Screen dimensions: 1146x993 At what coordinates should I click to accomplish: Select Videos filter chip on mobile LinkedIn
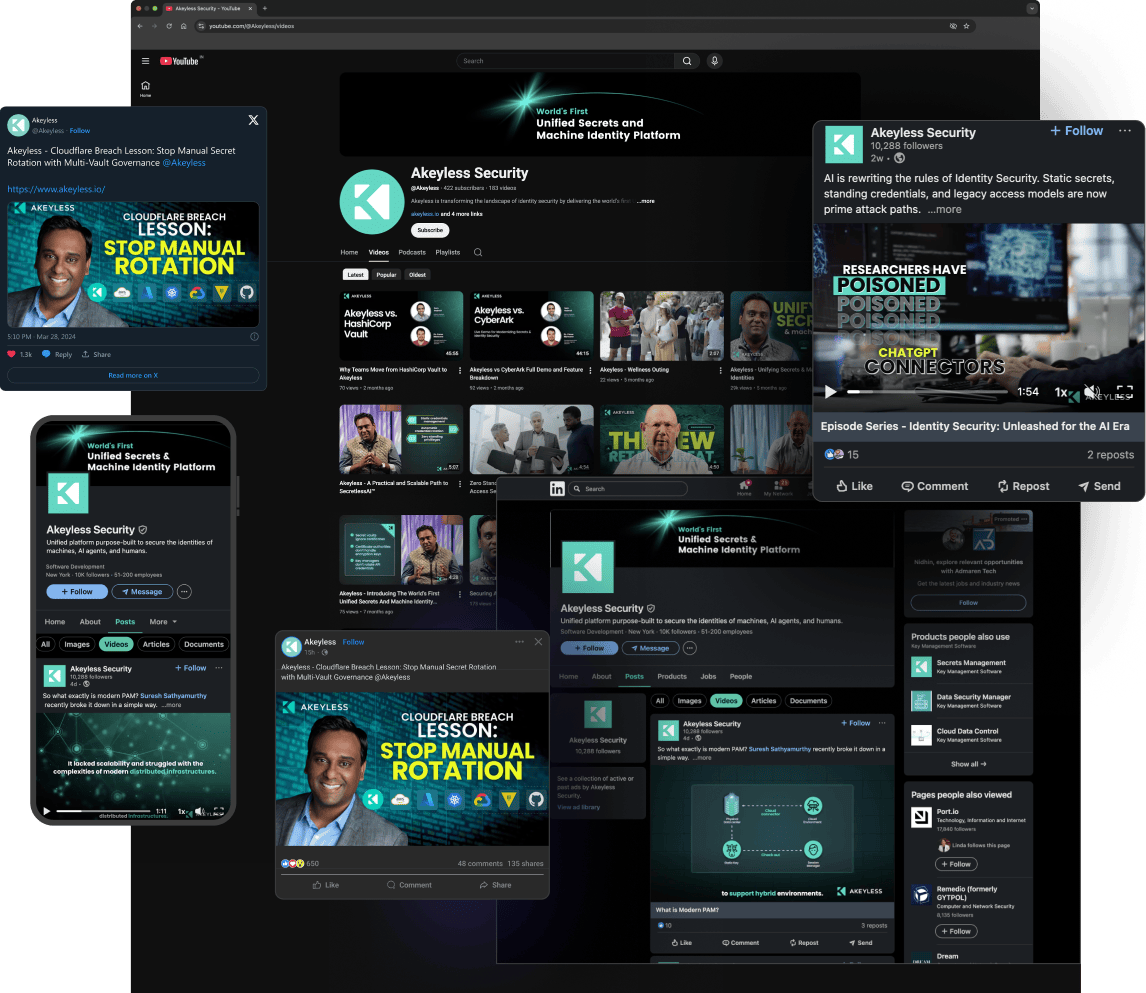coord(116,644)
